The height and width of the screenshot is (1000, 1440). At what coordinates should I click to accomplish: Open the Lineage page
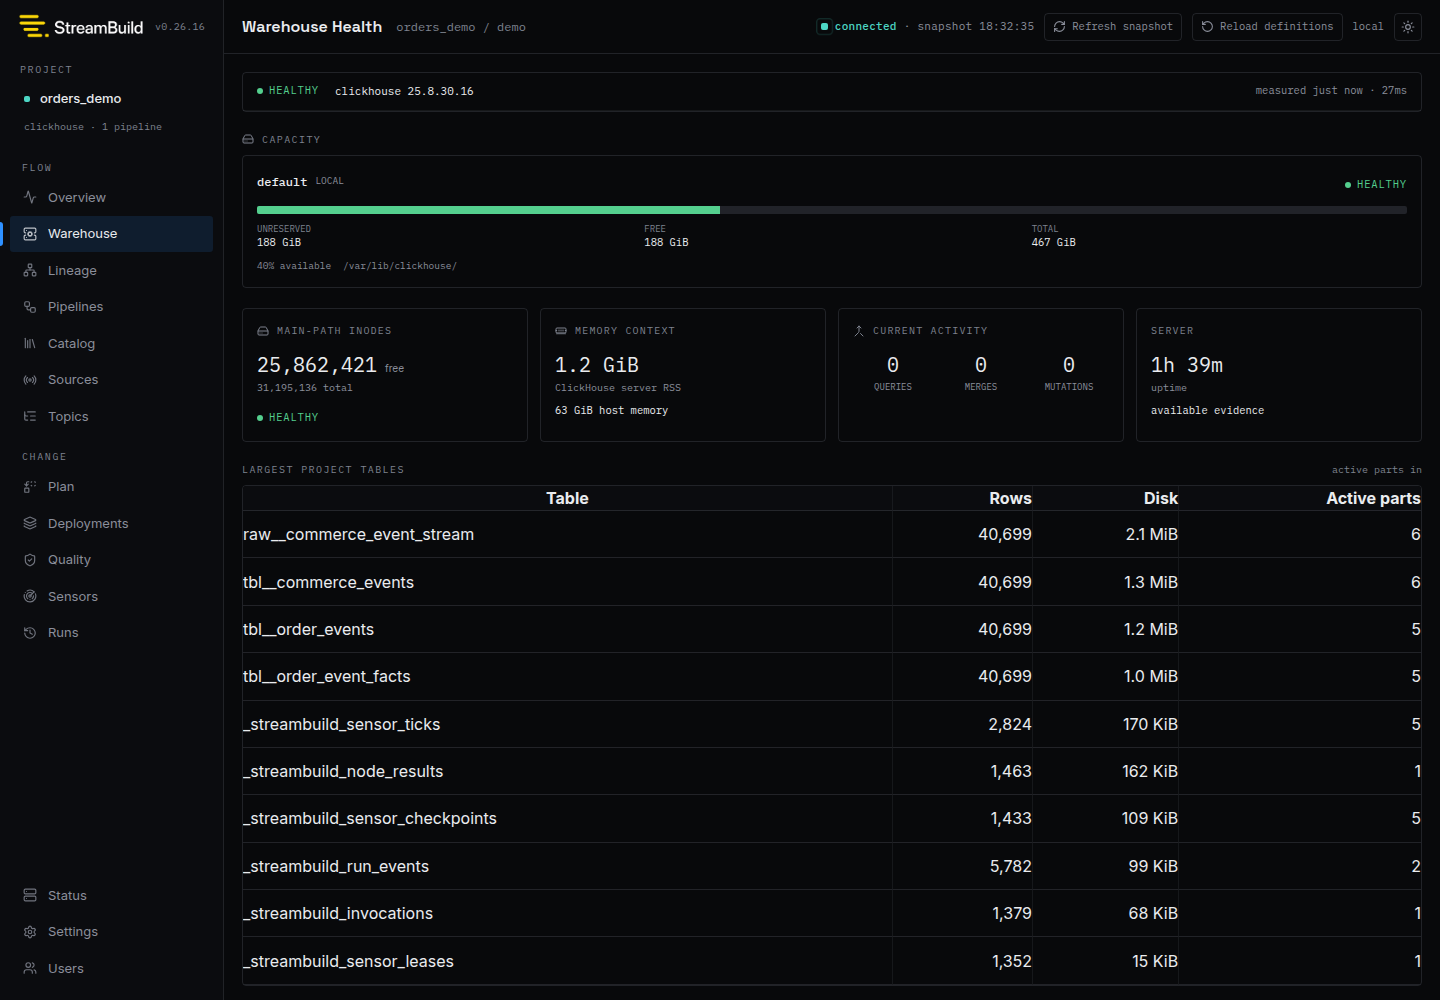pos(112,270)
